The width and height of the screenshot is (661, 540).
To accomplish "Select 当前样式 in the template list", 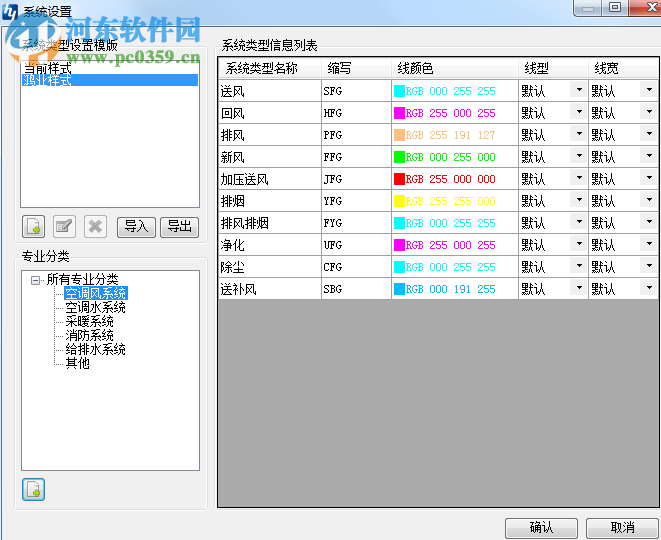I will click(x=110, y=67).
